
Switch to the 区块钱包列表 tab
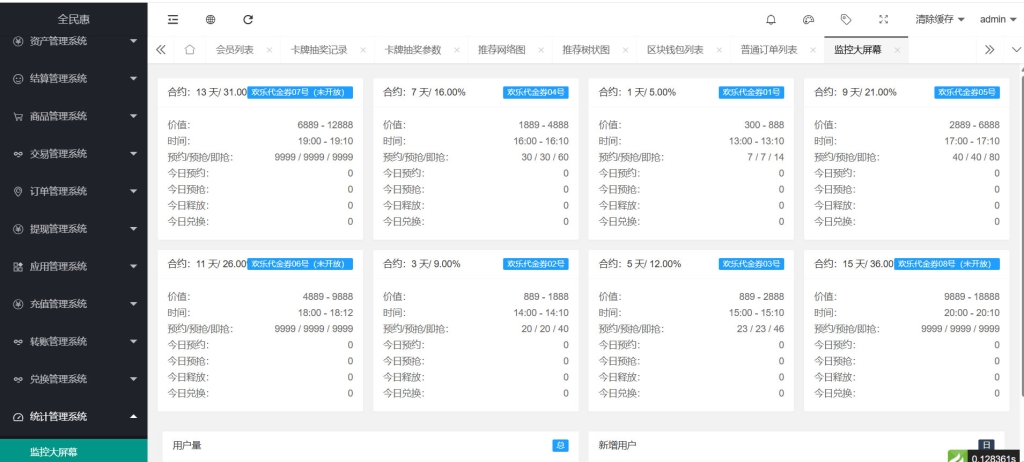tap(675, 50)
